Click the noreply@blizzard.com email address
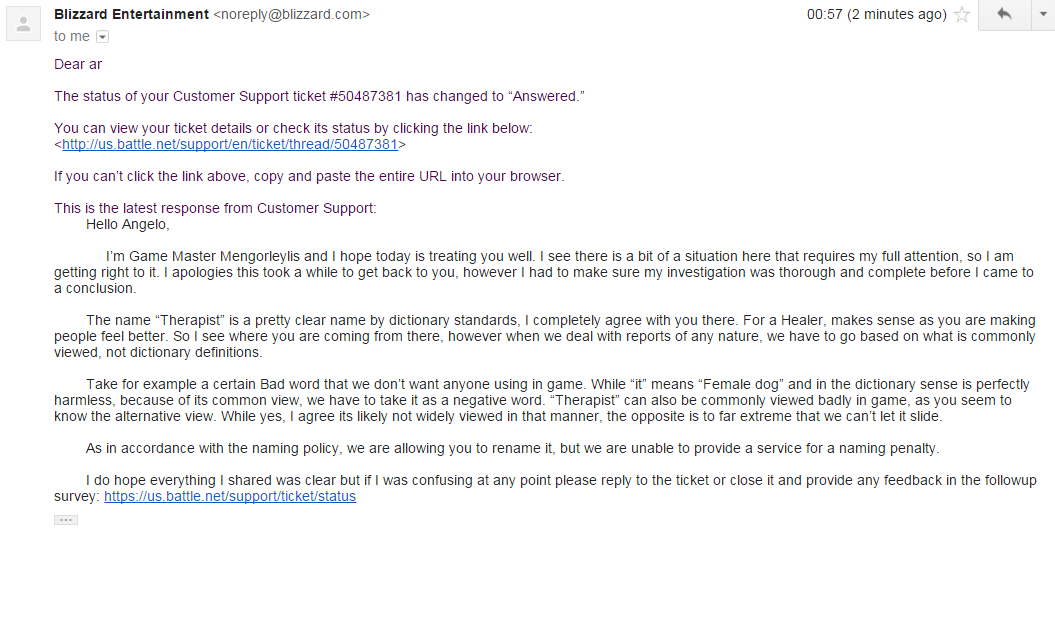 click(x=291, y=14)
